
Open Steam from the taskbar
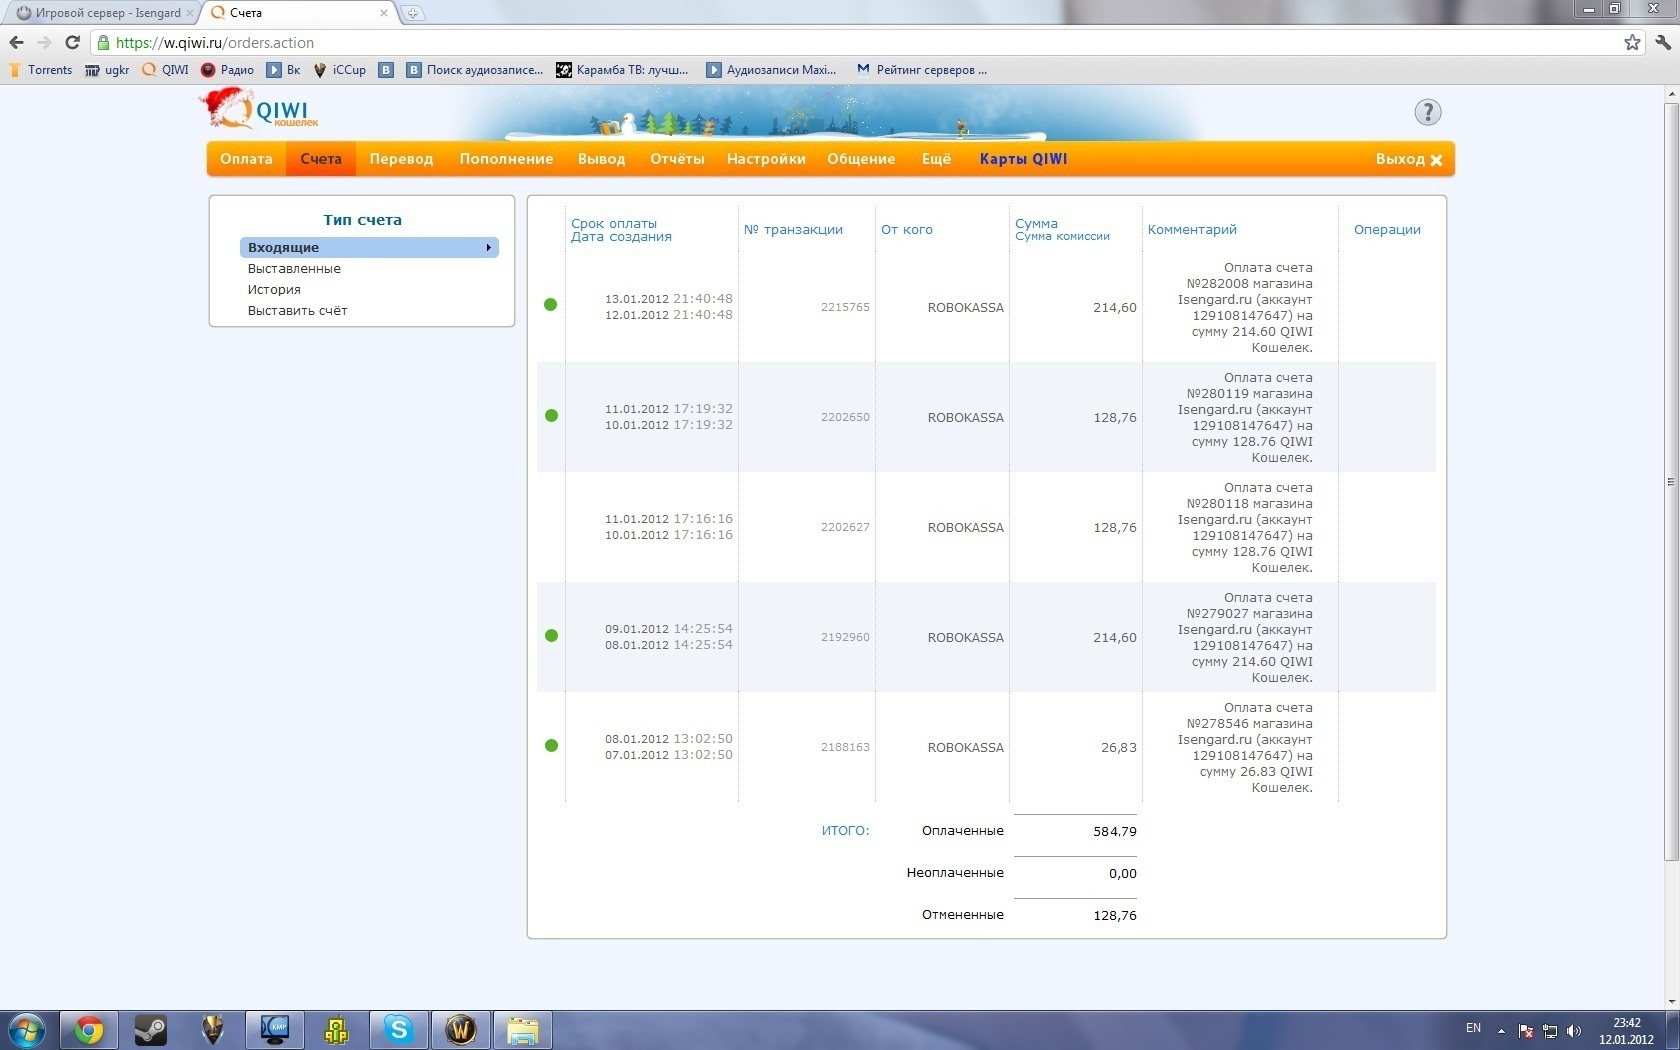coord(151,1030)
